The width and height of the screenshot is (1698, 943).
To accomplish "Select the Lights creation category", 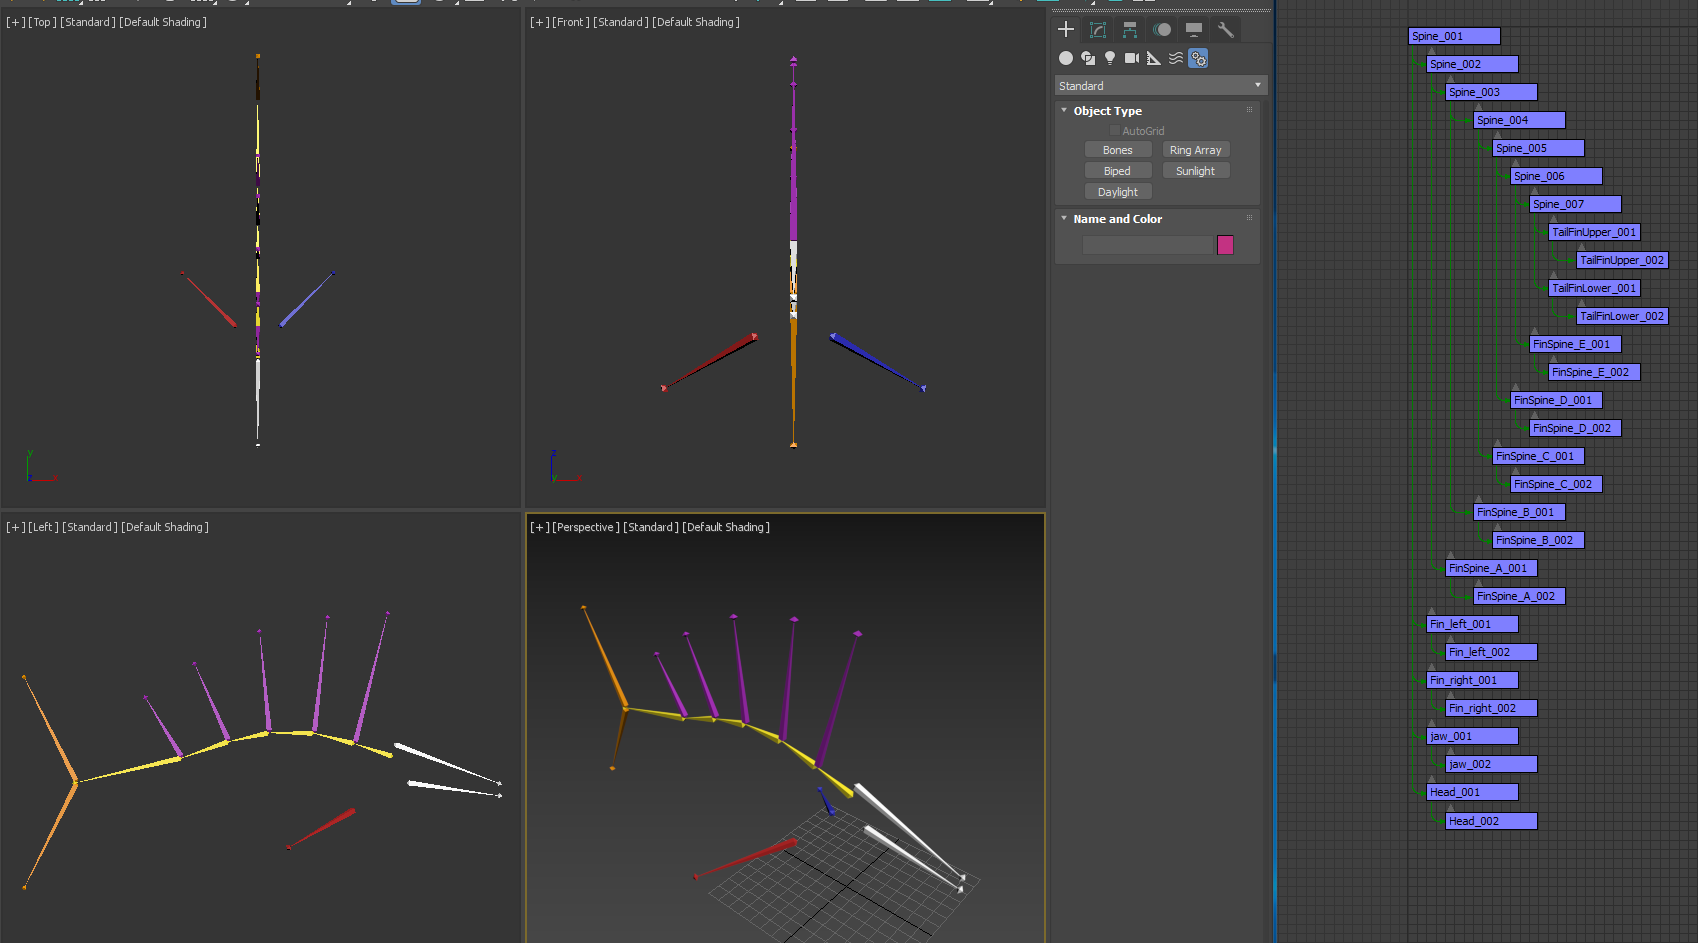I will point(1109,58).
